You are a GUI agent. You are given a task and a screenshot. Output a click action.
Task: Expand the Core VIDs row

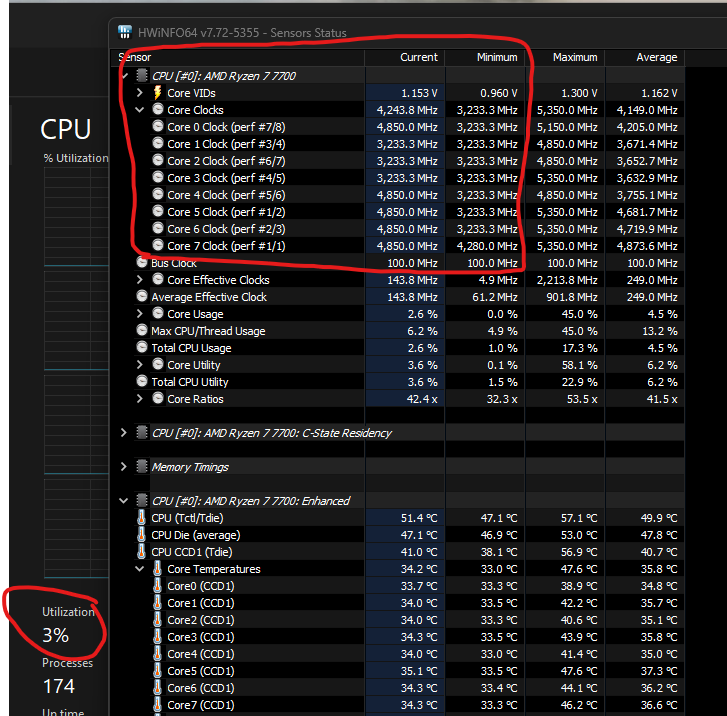140,93
